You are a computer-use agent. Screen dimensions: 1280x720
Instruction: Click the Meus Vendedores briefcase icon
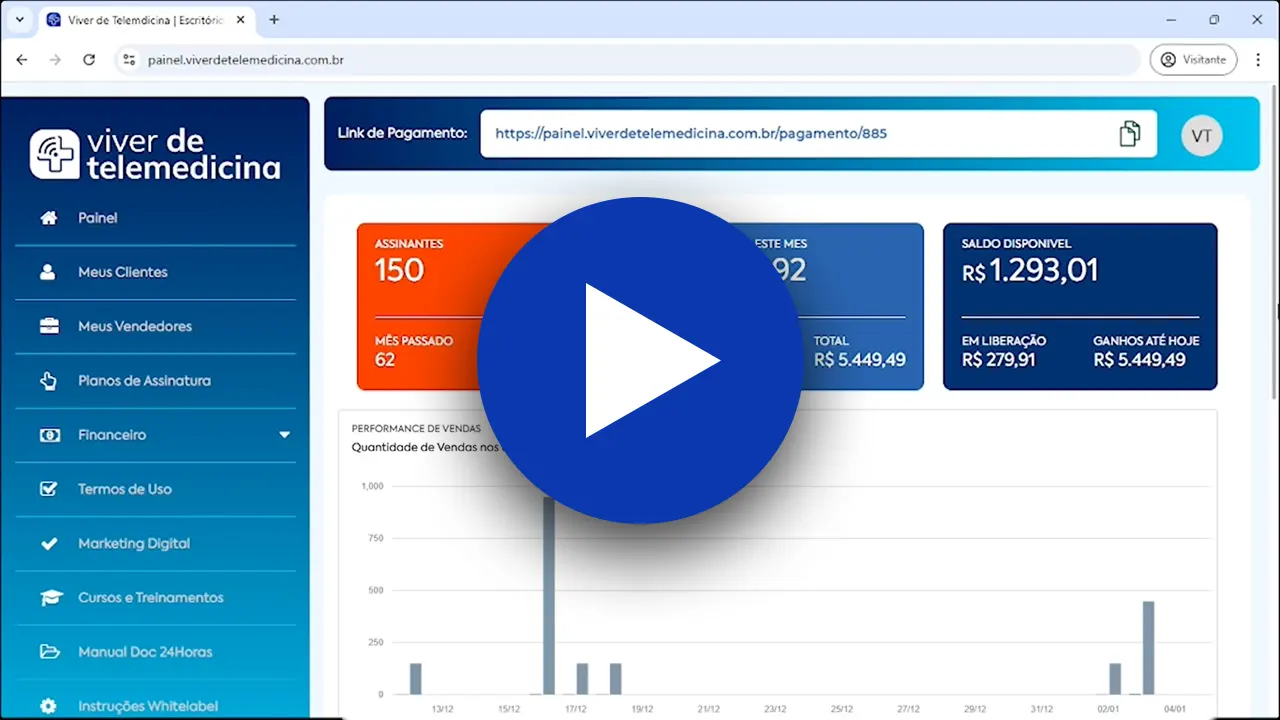[x=48, y=326]
